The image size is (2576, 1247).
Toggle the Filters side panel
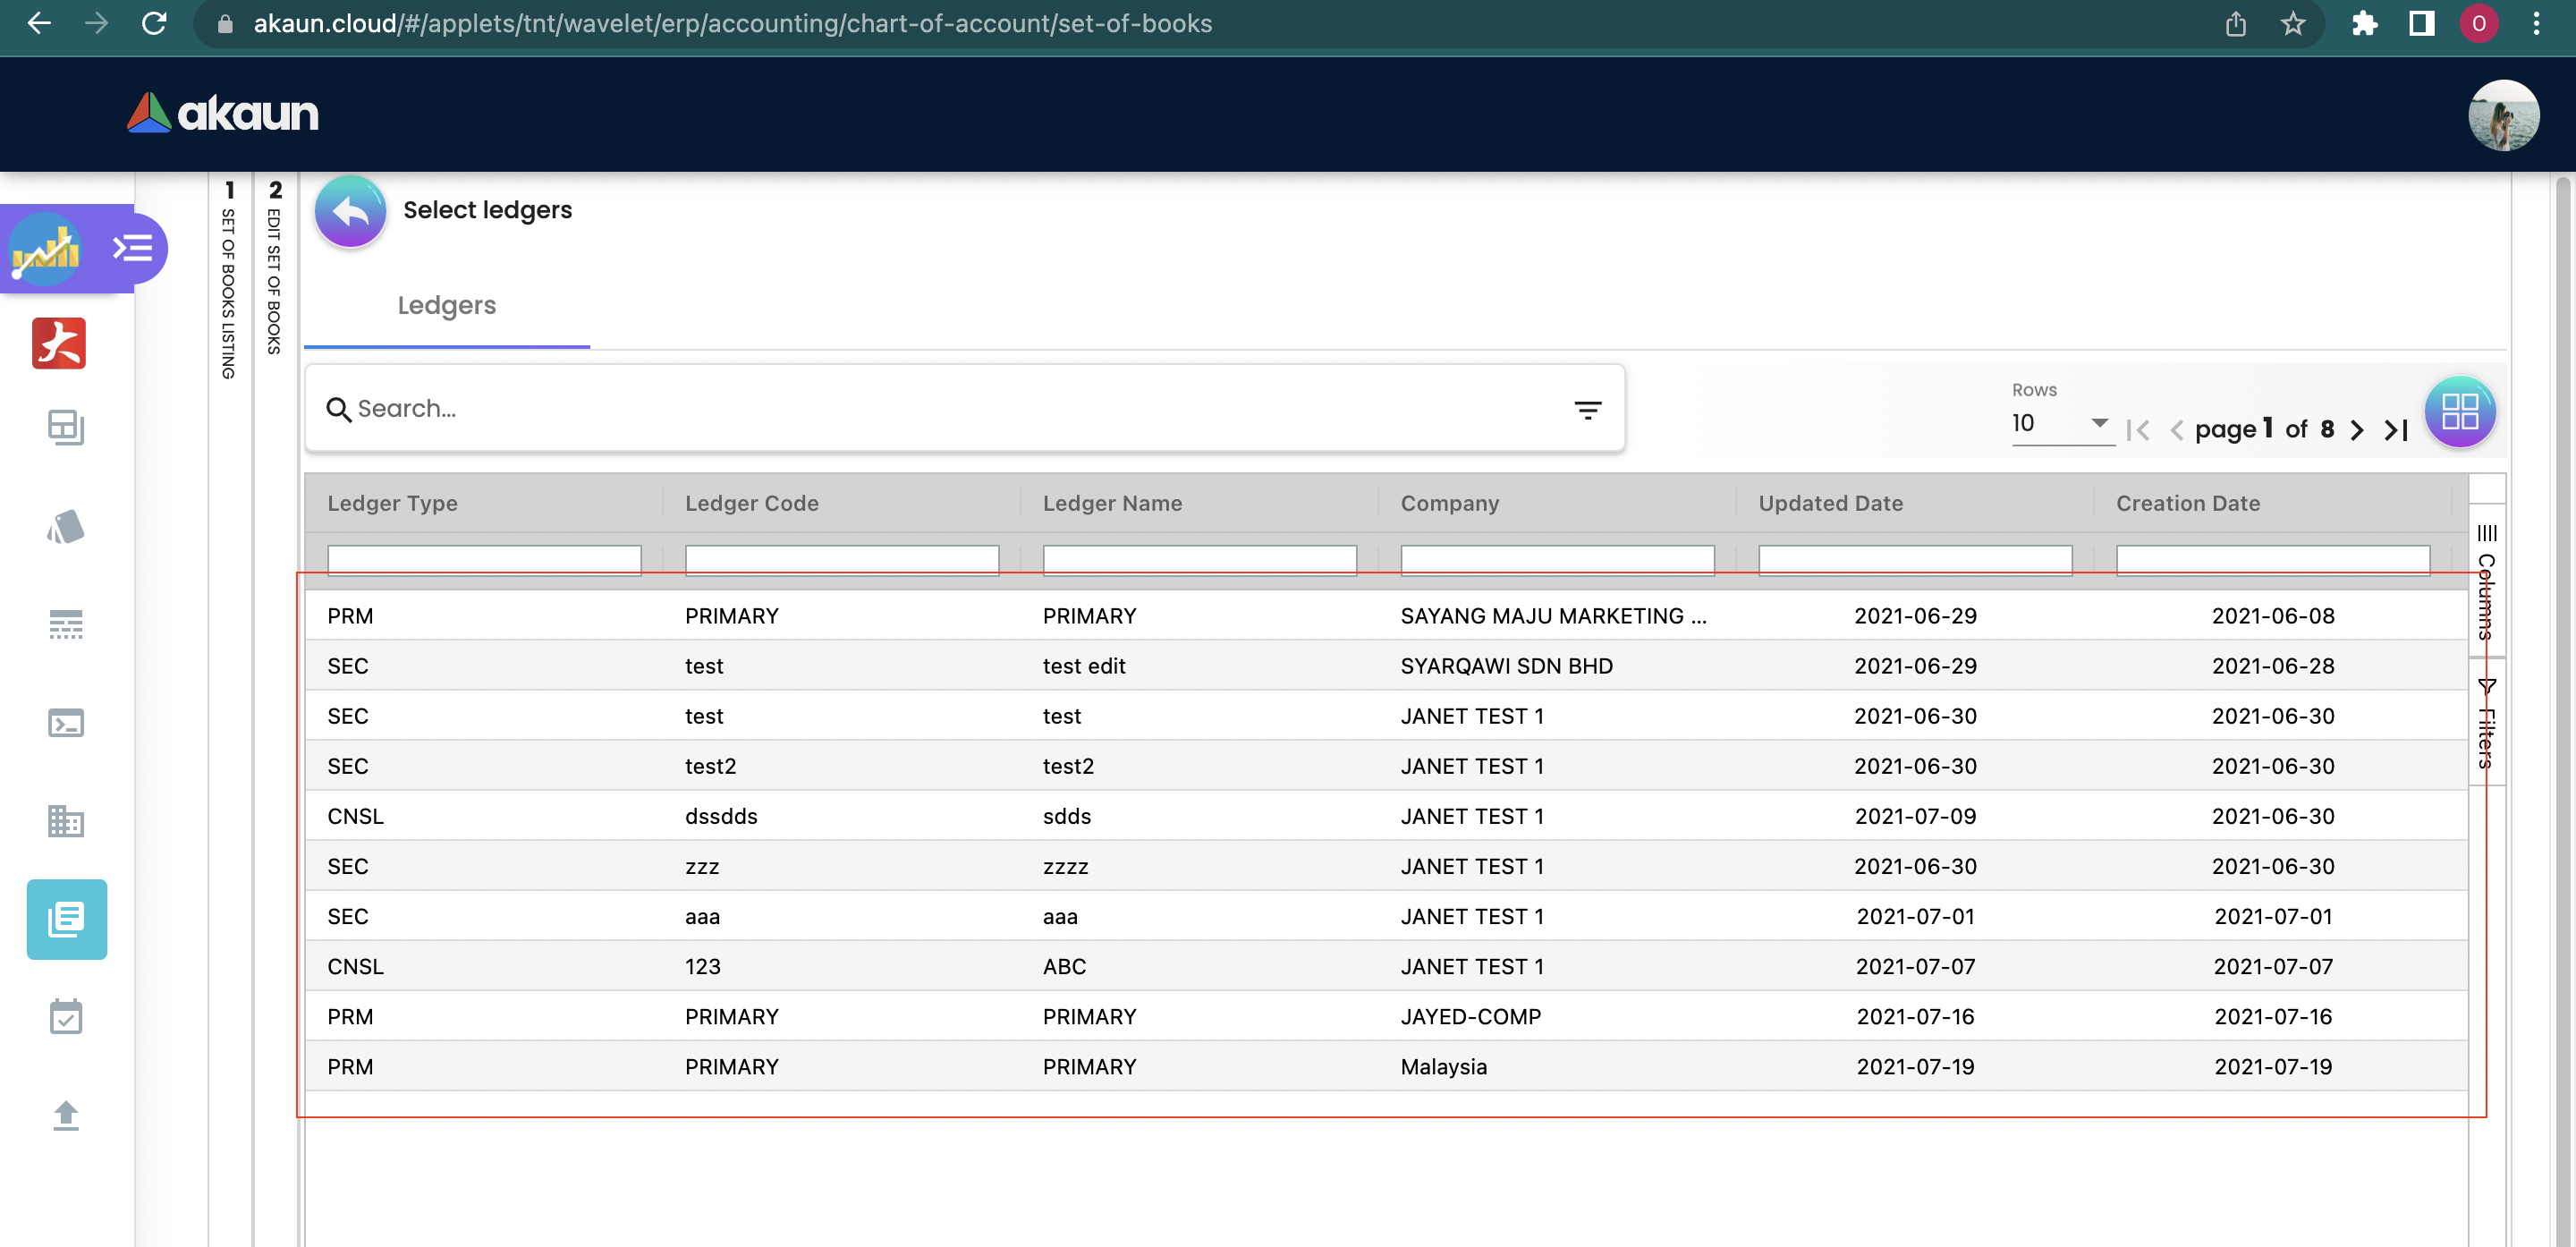[2486, 724]
